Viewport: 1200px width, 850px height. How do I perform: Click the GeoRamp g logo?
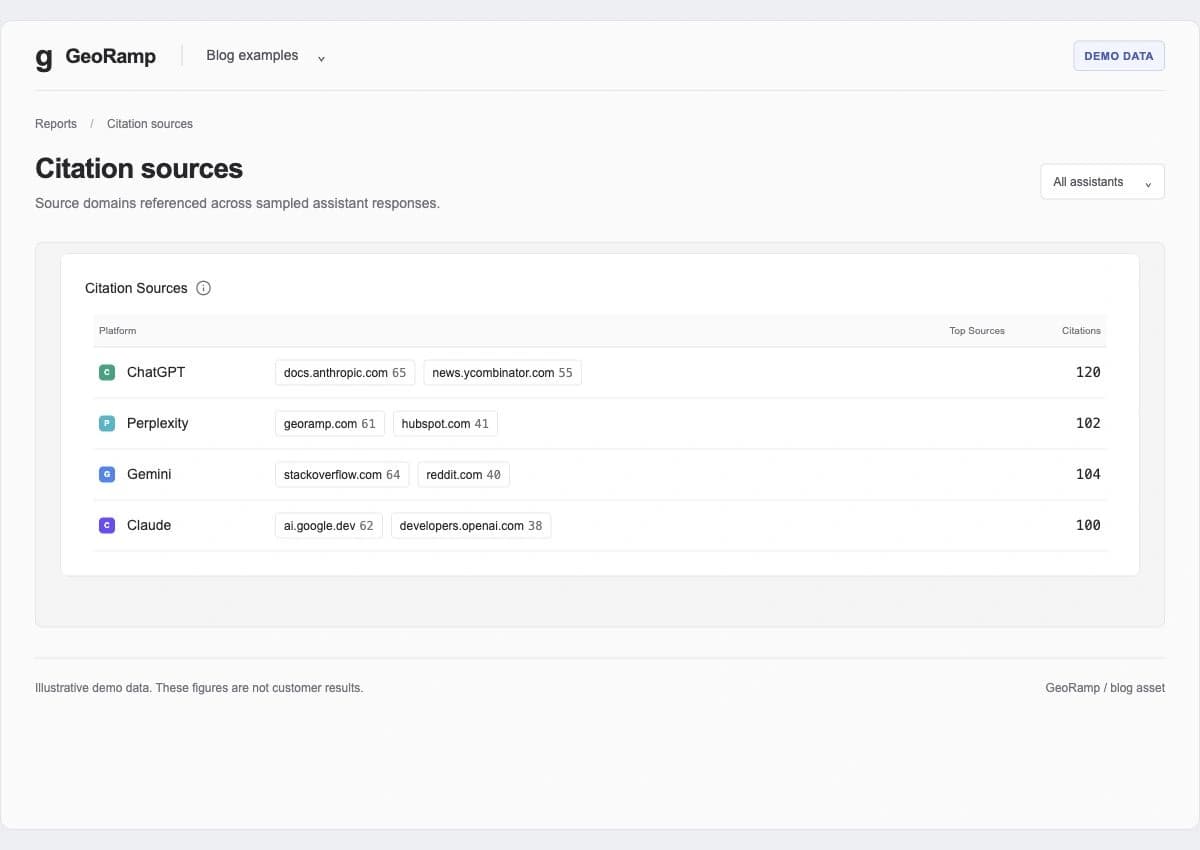(44, 57)
